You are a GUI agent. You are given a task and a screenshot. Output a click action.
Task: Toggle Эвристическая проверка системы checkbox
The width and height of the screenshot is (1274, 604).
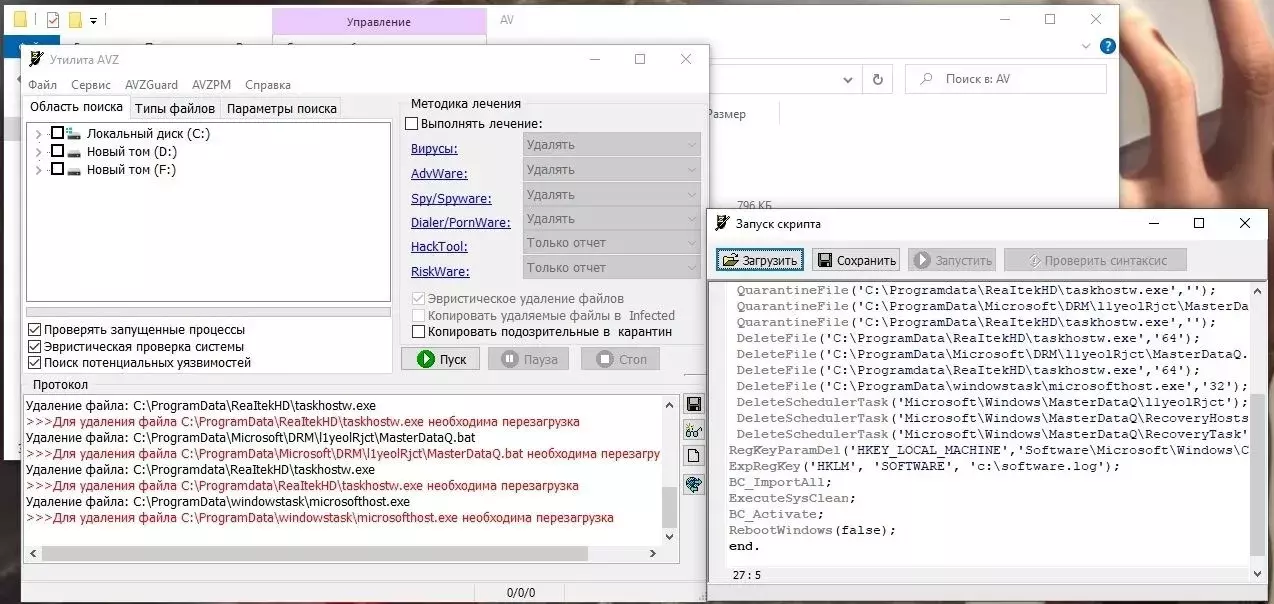coord(35,347)
